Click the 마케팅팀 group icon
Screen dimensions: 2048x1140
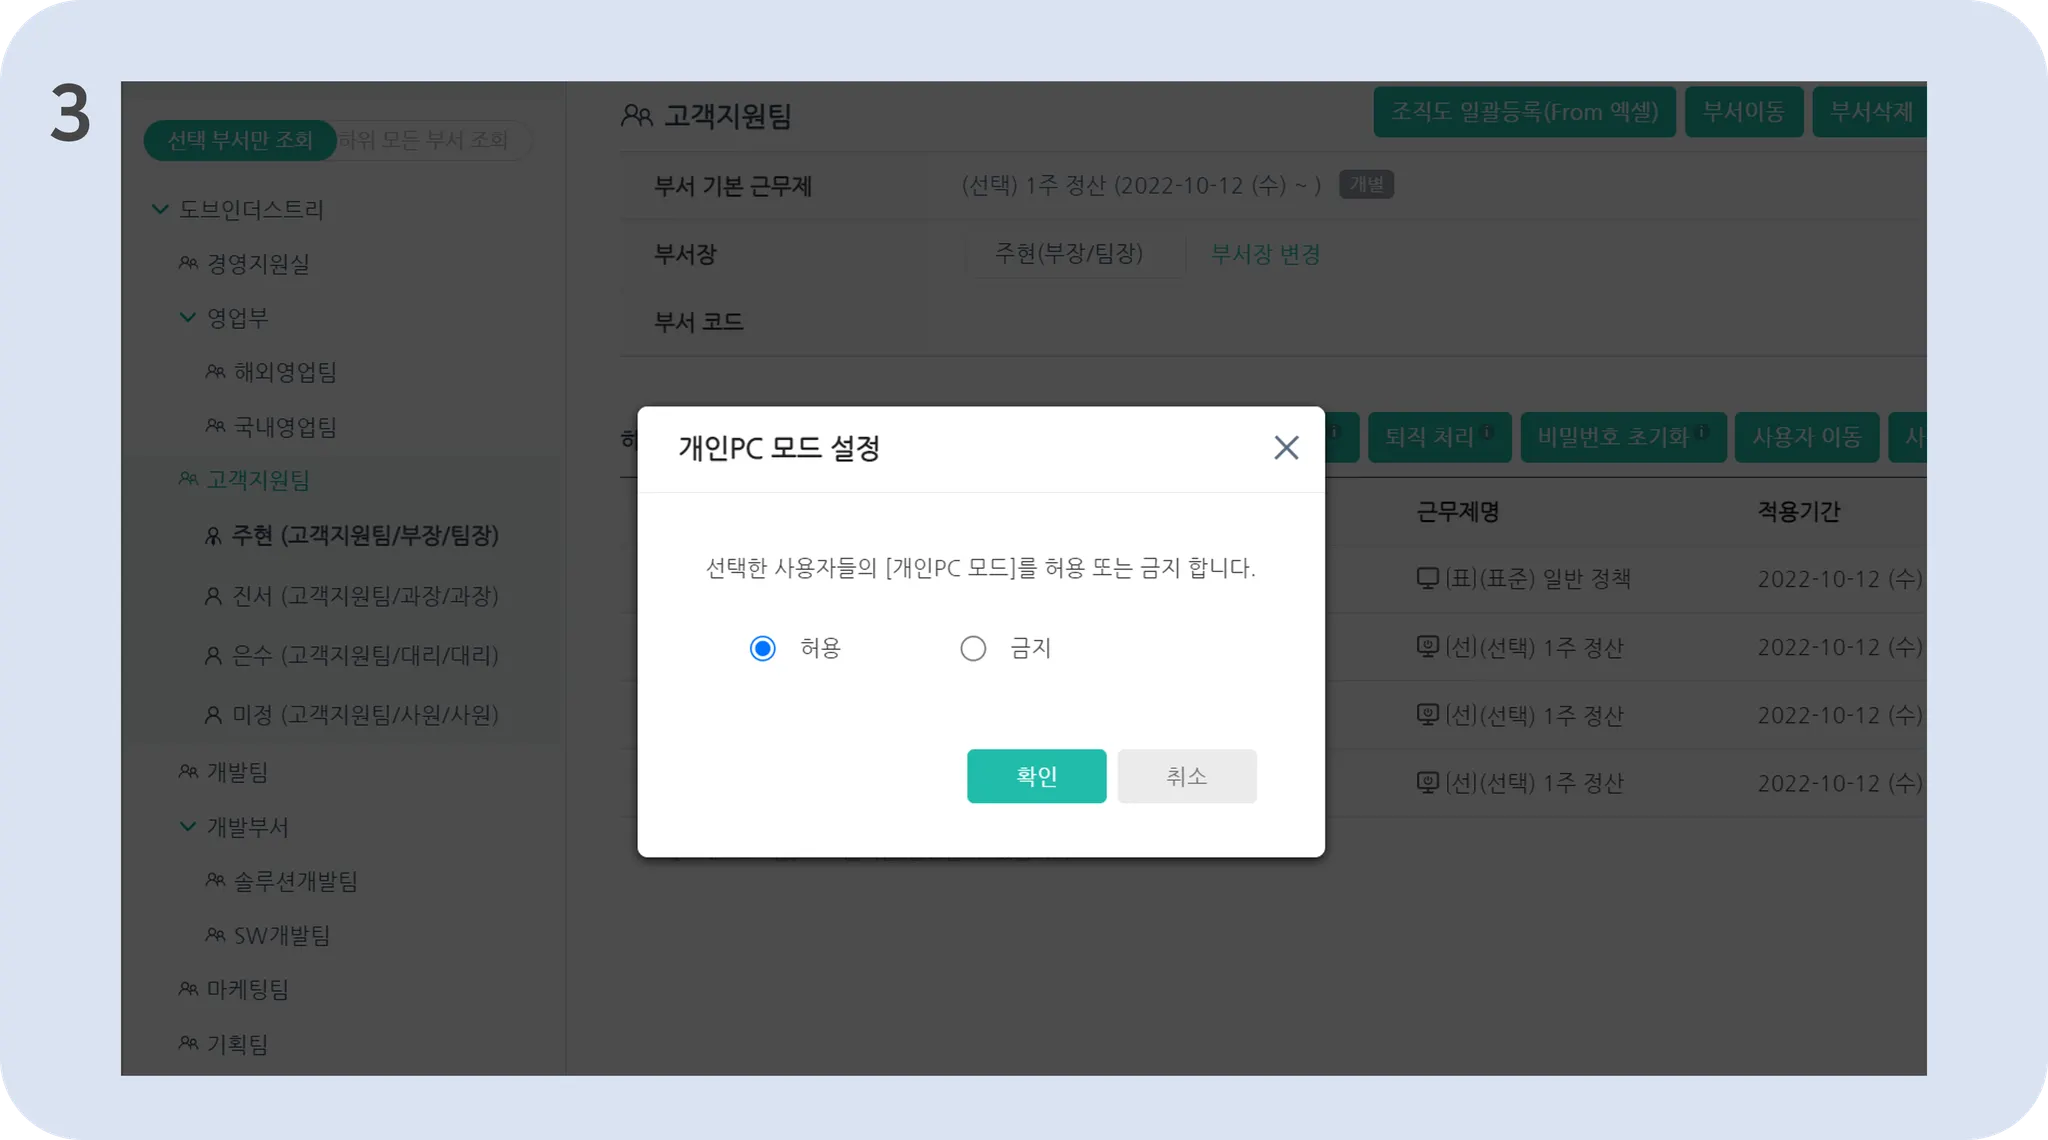(188, 989)
